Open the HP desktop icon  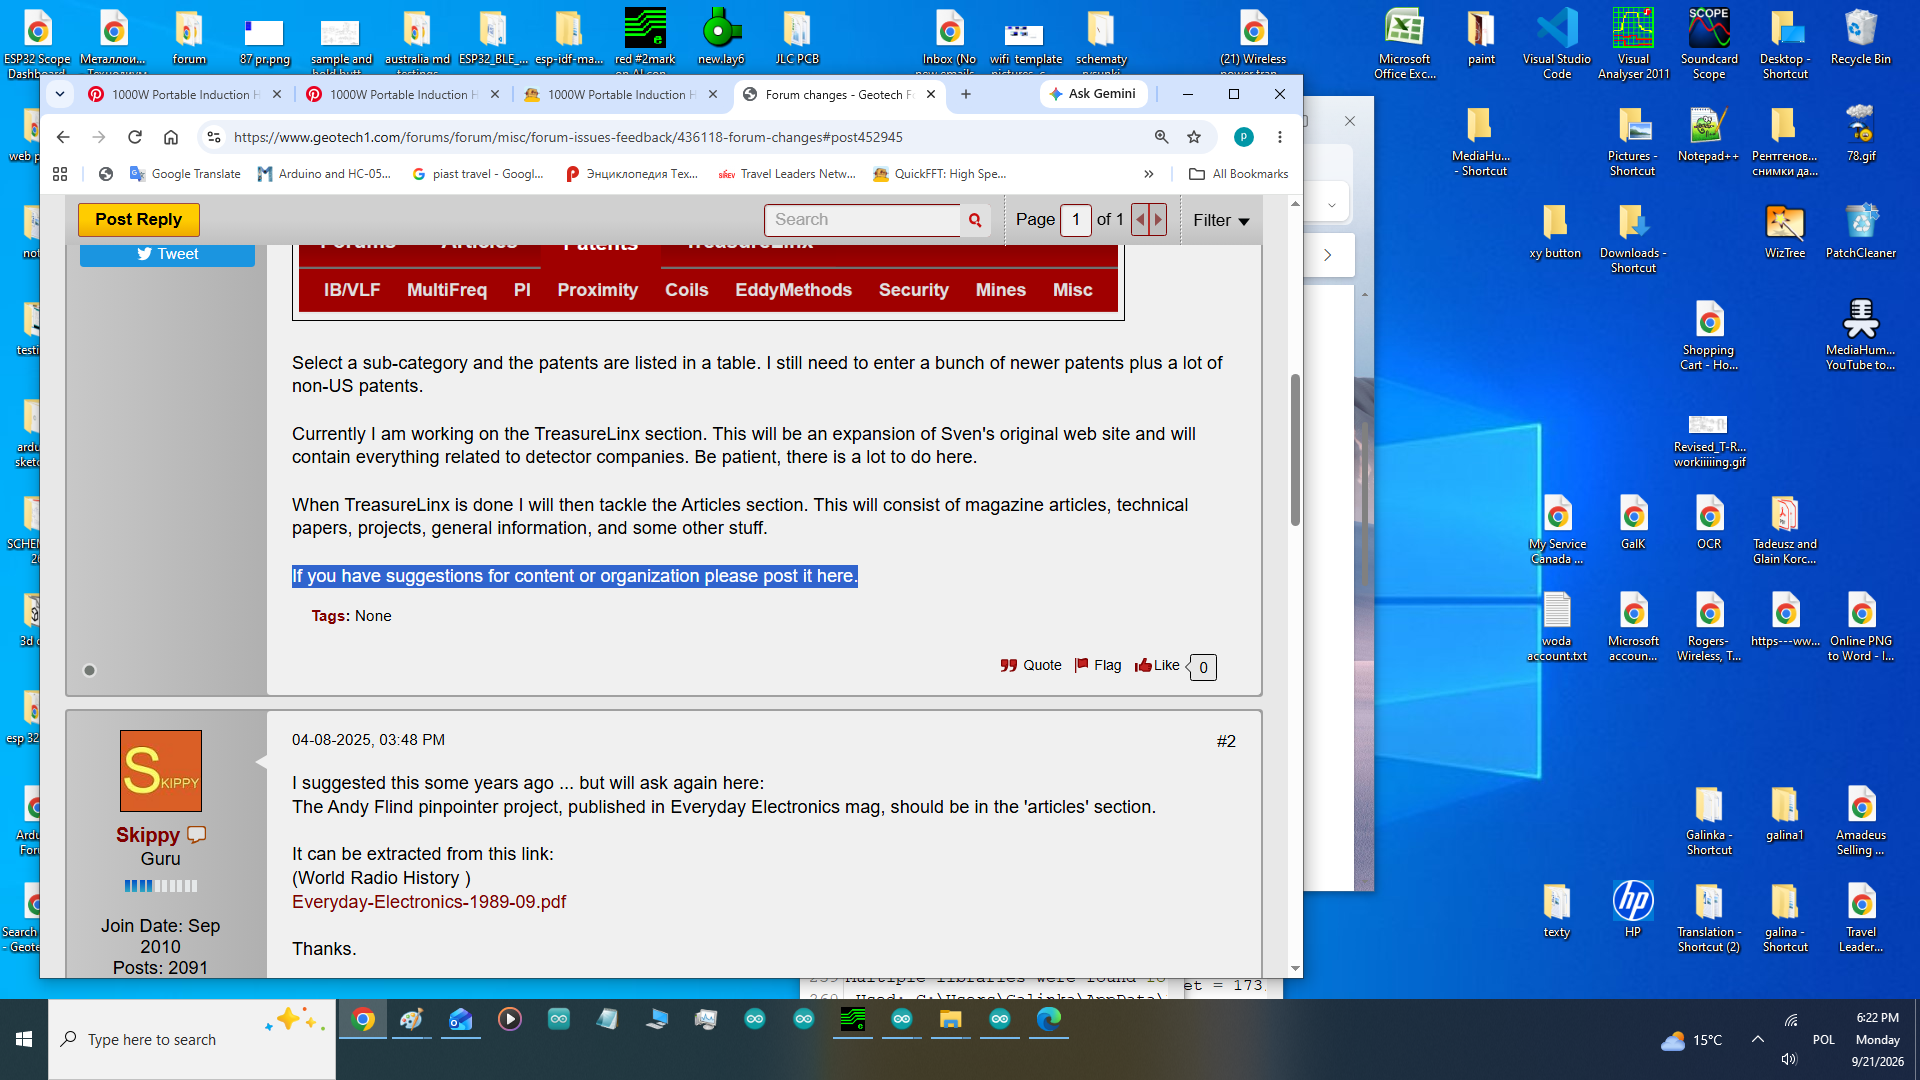click(x=1633, y=908)
